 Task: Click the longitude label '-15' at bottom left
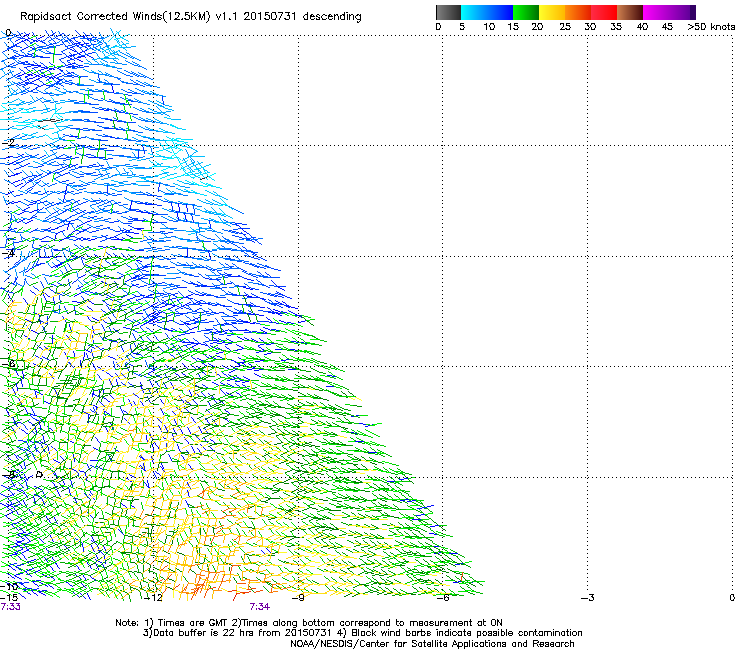point(9,598)
